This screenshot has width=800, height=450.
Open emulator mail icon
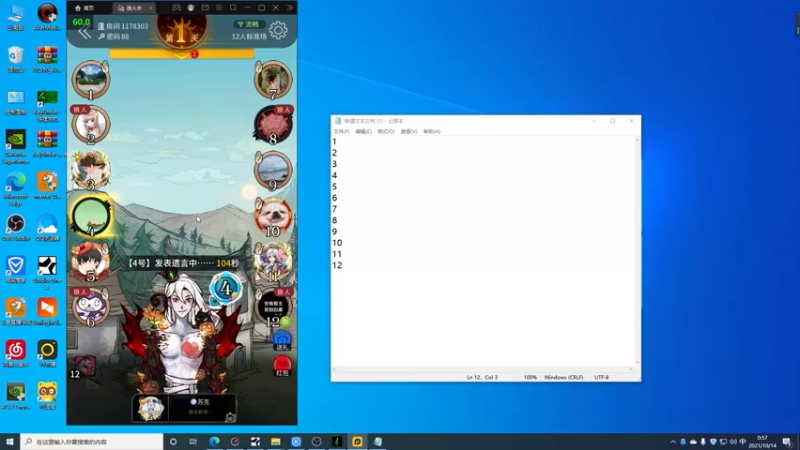click(205, 8)
